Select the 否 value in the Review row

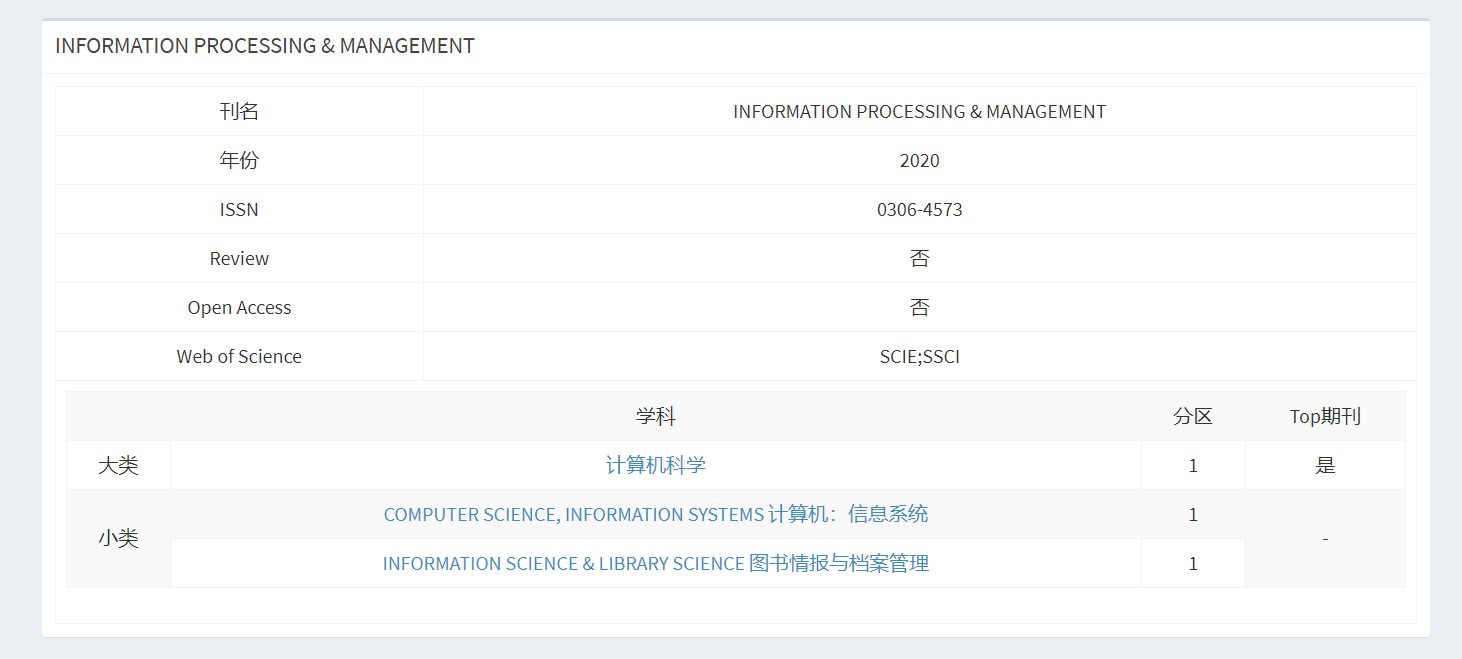(920, 258)
